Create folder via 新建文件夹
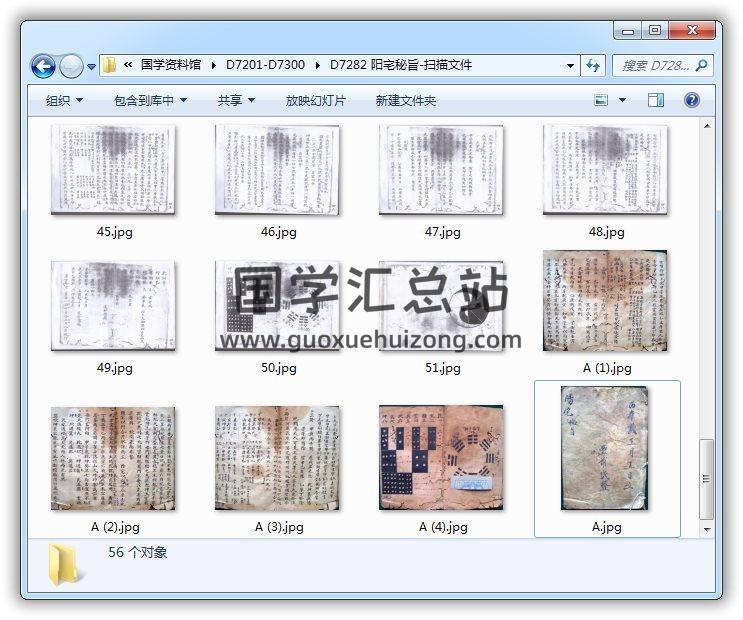Viewport: 743px width, 620px height. [406, 100]
